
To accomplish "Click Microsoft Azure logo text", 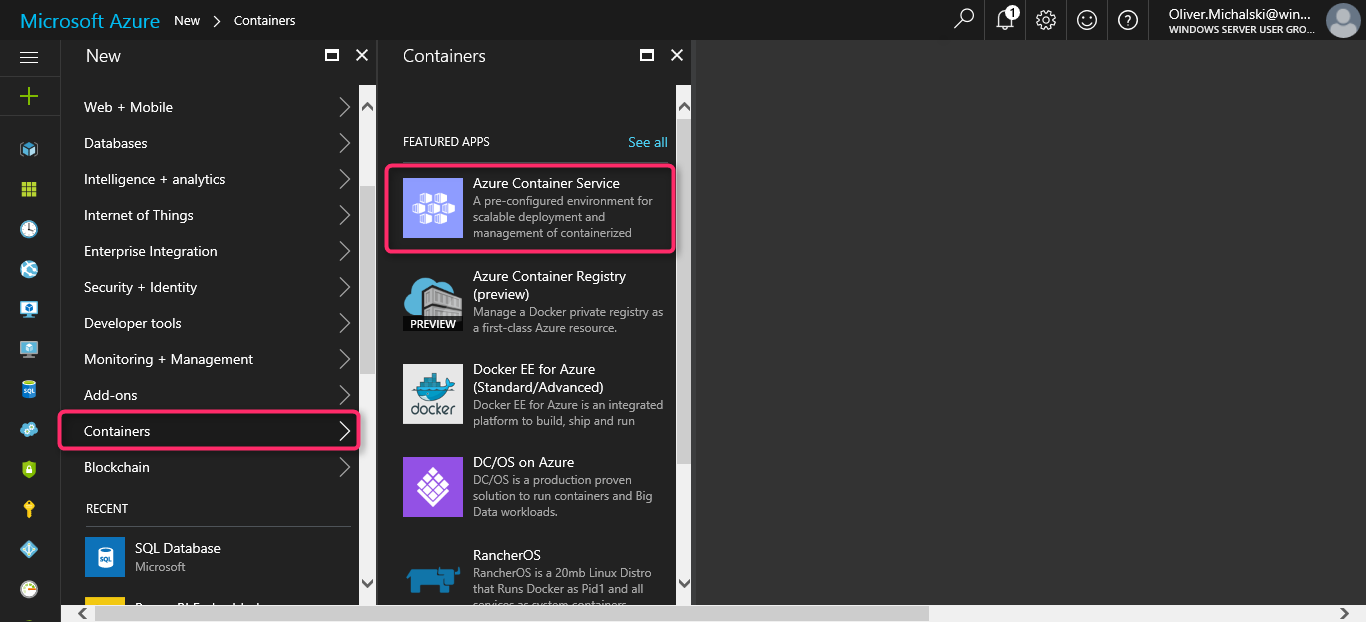I will [89, 20].
